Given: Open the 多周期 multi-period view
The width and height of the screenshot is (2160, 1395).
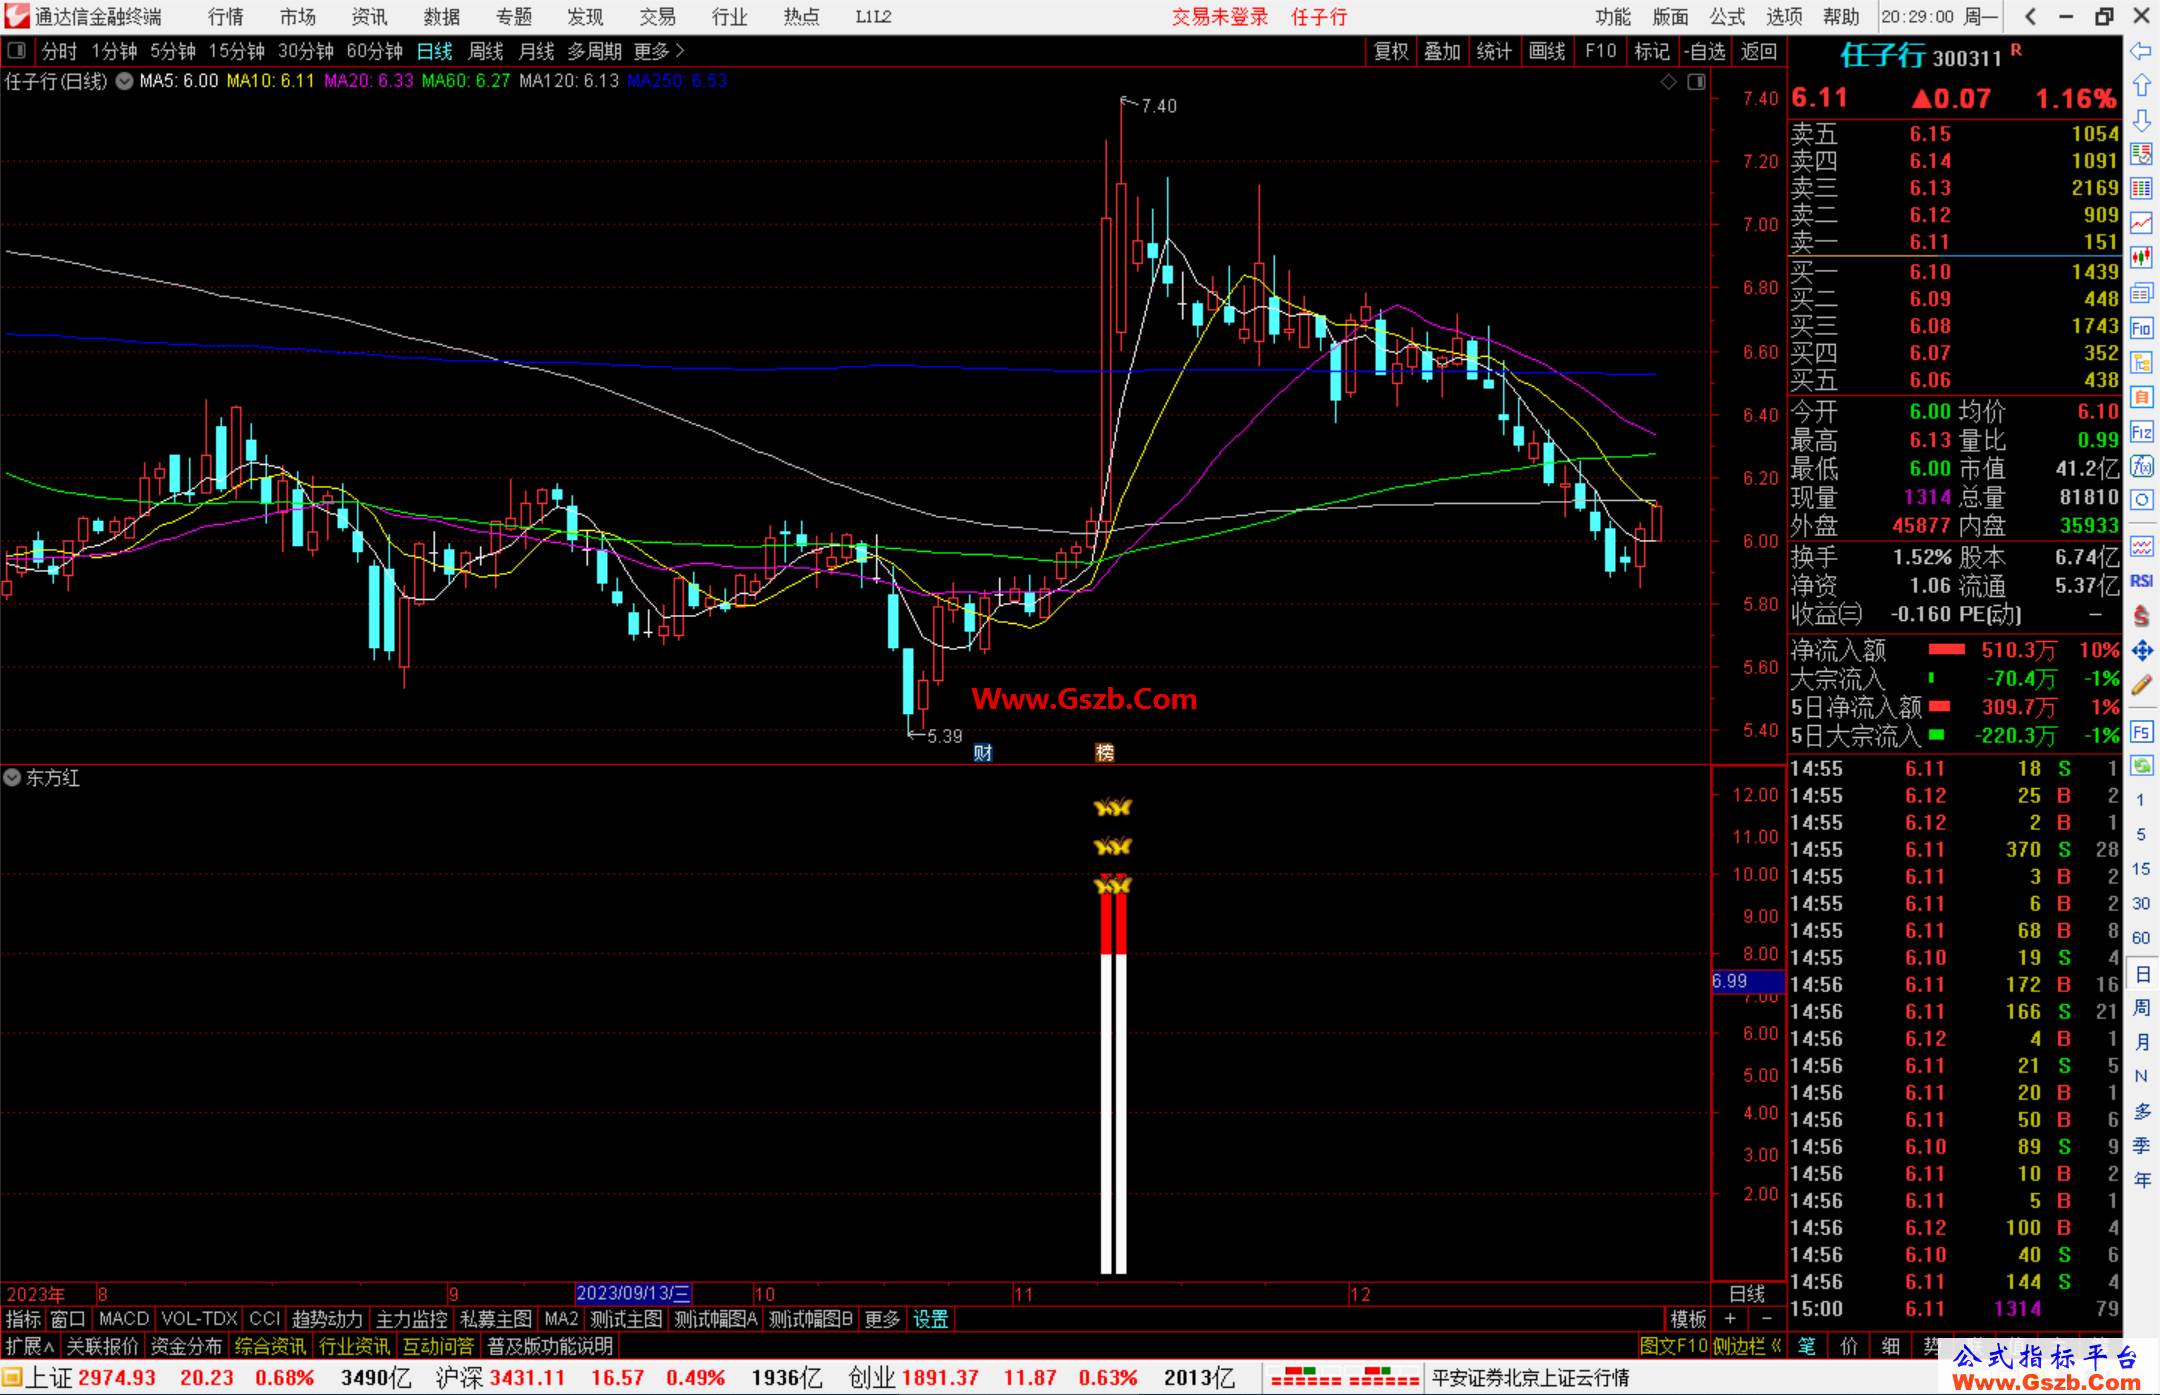Looking at the screenshot, I should pyautogui.click(x=594, y=51).
